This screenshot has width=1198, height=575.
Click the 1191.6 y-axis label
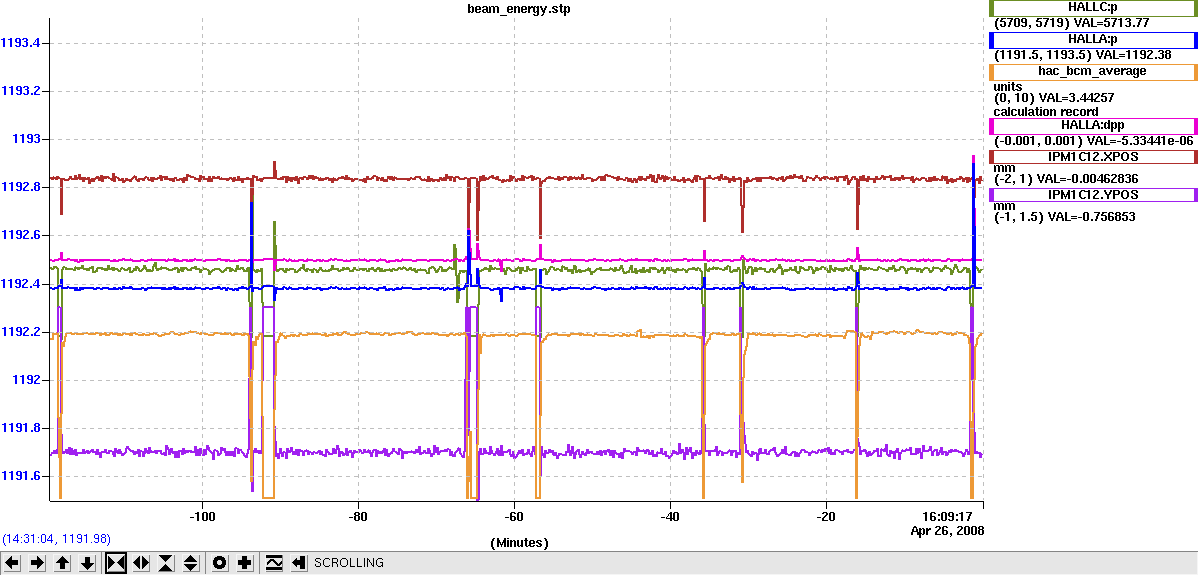(21, 476)
